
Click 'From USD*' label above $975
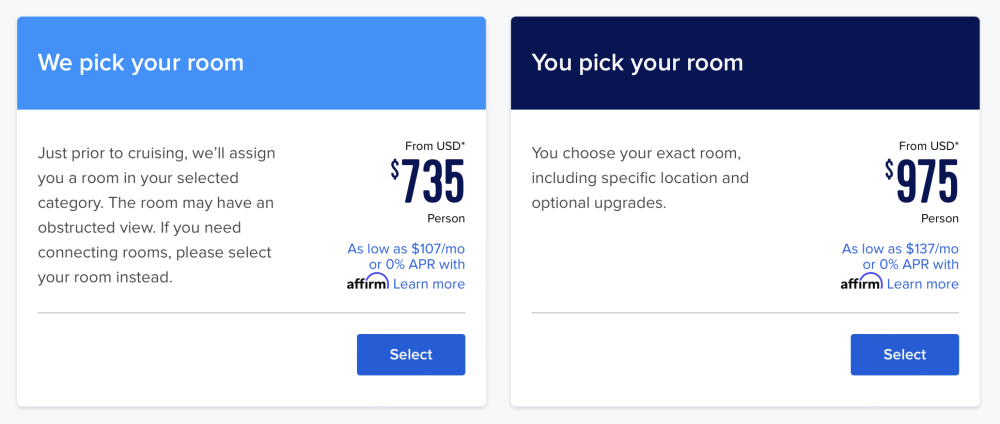(x=929, y=145)
